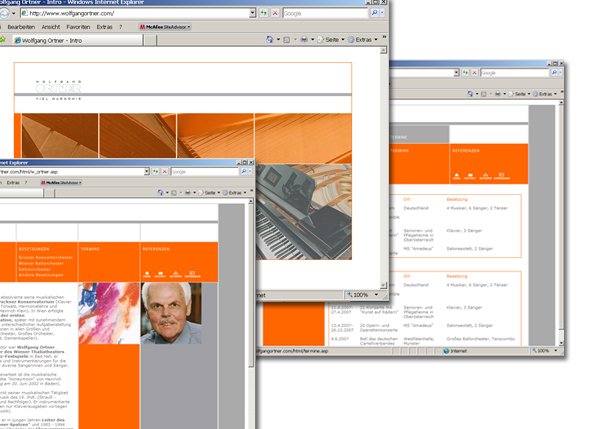Click the search magnifier beside the top Google box
The image size is (597, 429).
click(374, 13)
